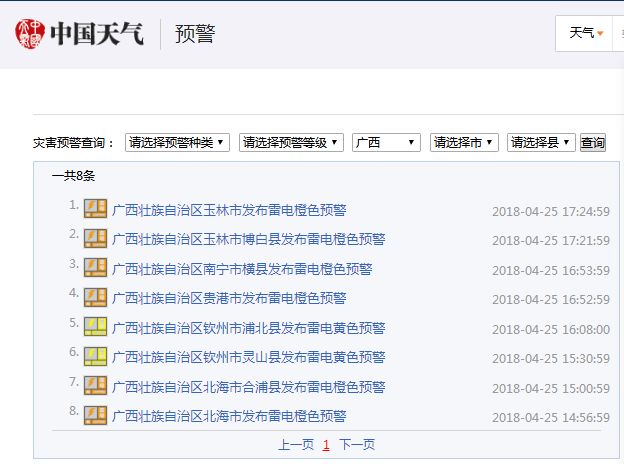Open the 预警 section heading
624x464 pixels.
coord(195,34)
